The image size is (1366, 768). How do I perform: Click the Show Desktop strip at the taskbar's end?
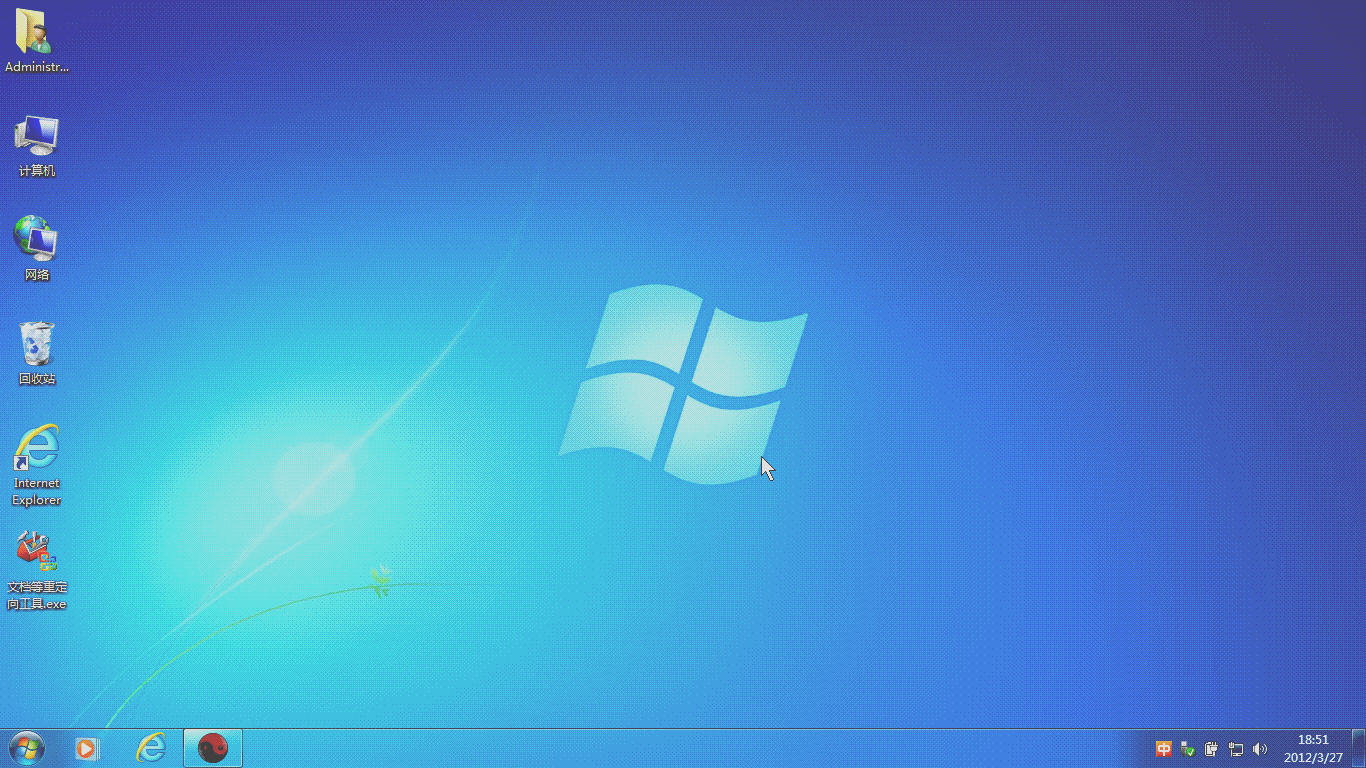coord(1358,748)
